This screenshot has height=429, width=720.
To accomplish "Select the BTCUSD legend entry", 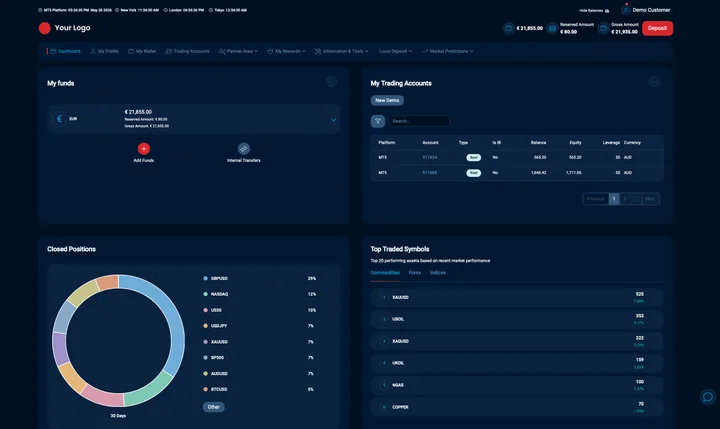I will click(215, 389).
